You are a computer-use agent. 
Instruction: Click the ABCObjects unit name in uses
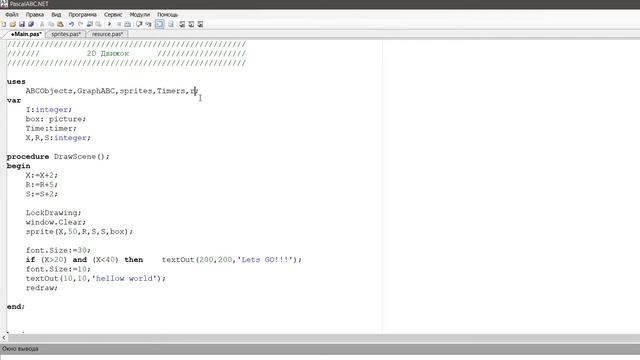click(49, 91)
